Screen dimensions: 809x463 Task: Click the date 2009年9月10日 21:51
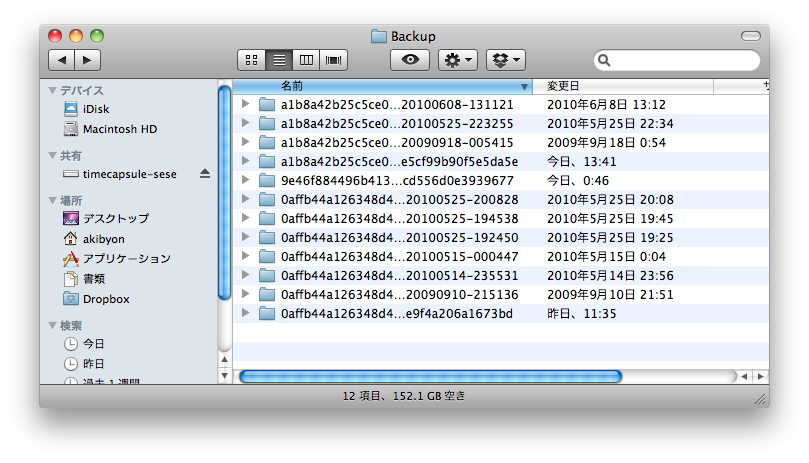click(x=610, y=295)
